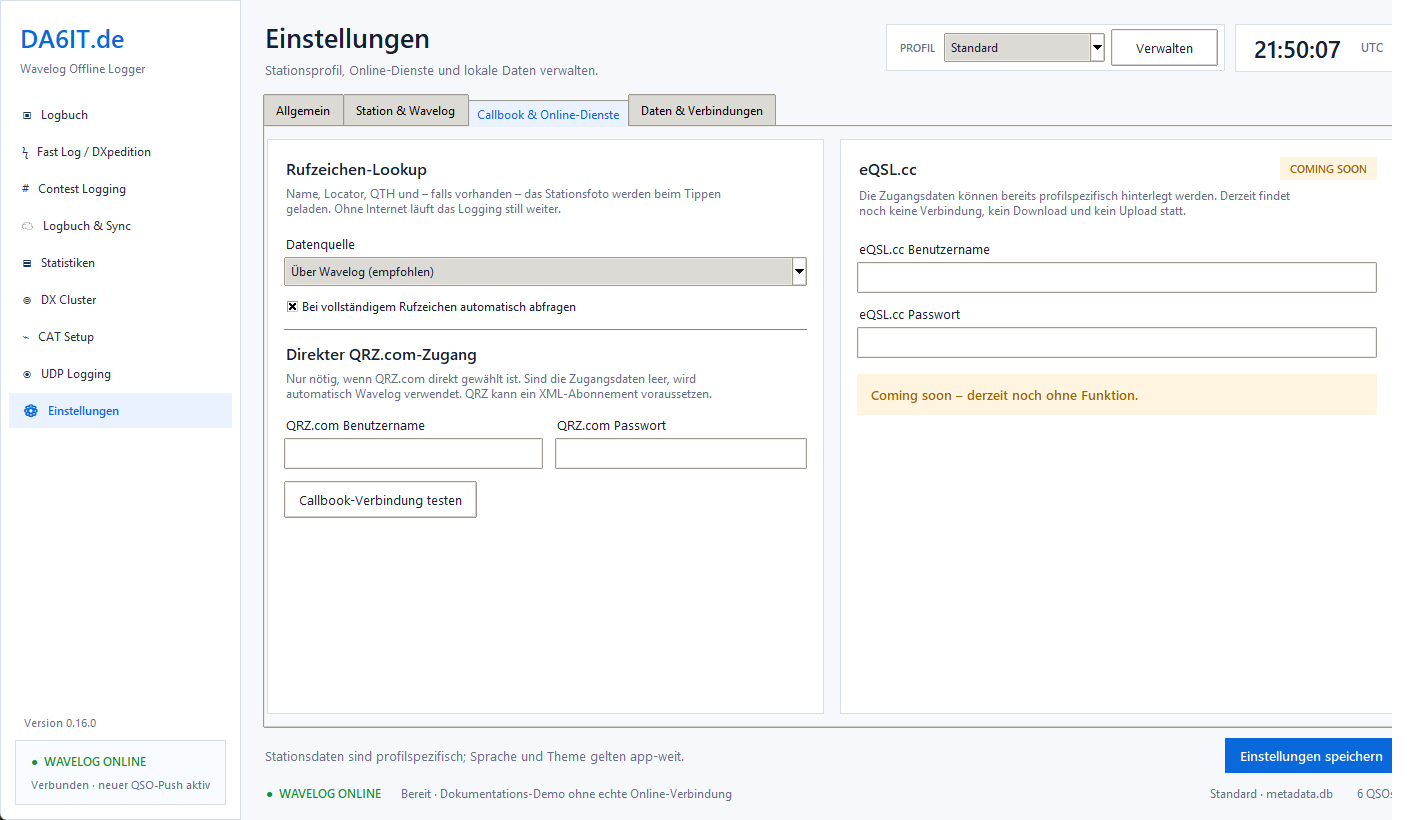Viewport: 1420px width, 820px height.
Task: Switch to the Station & Wavelog tab
Action: click(x=405, y=111)
